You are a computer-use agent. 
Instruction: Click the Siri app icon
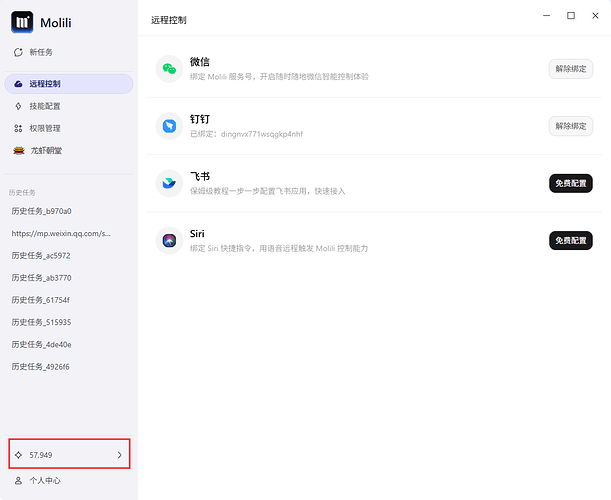pyautogui.click(x=169, y=240)
